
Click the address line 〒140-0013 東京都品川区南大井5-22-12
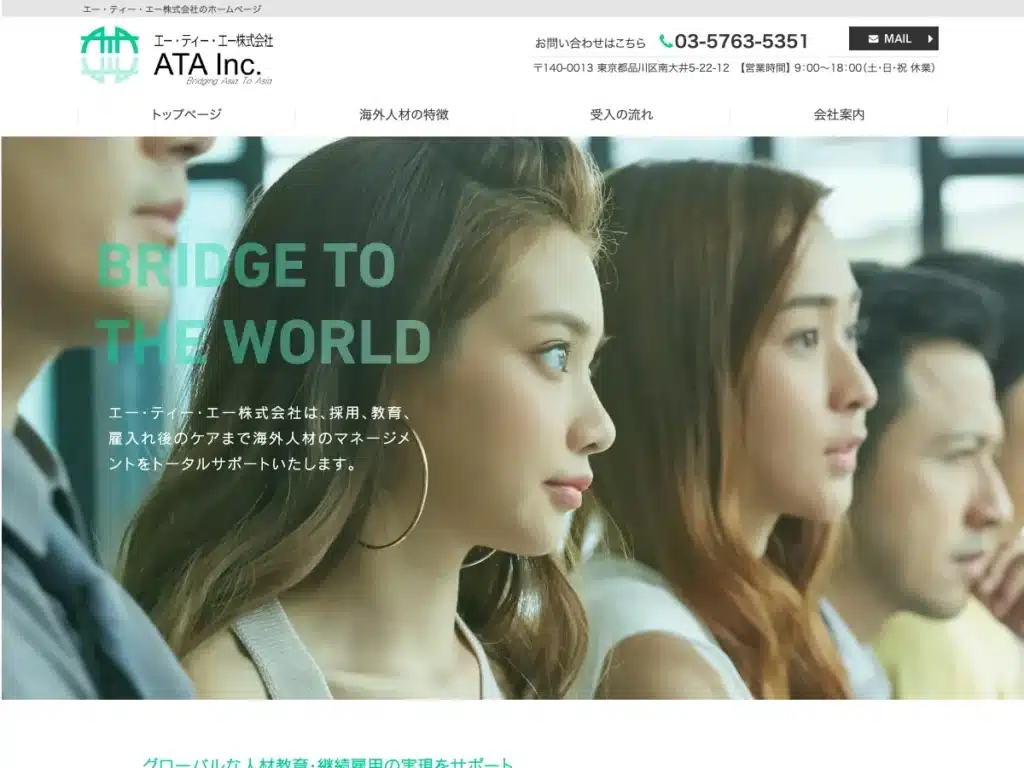pos(631,68)
